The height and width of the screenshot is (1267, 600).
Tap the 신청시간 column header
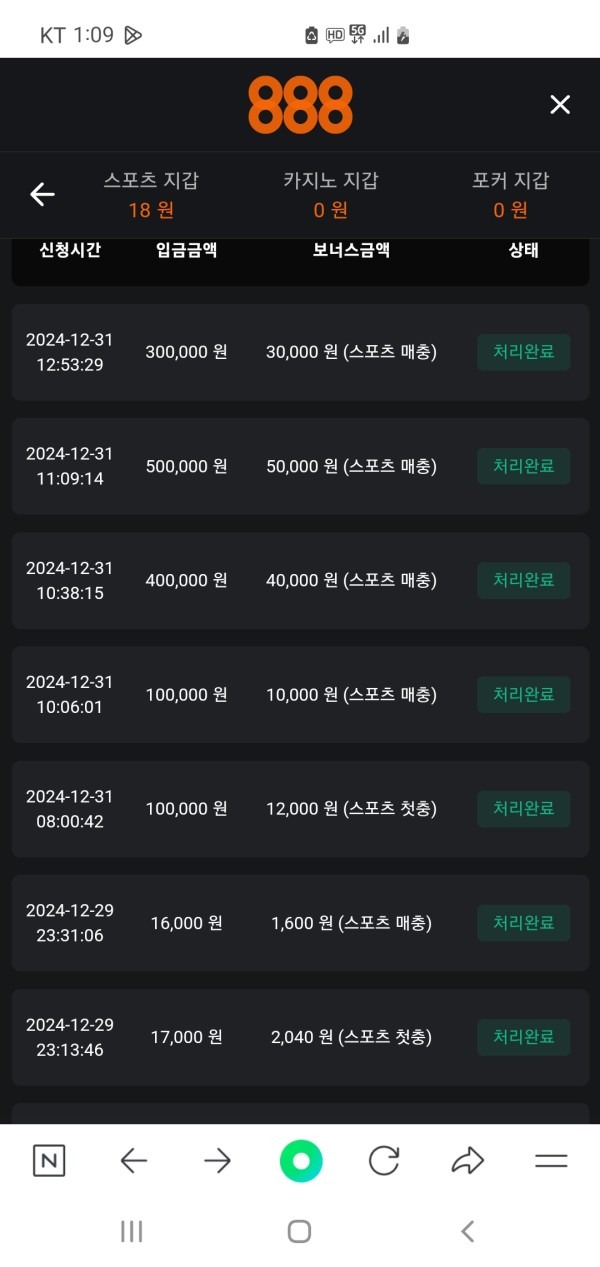(x=69, y=251)
